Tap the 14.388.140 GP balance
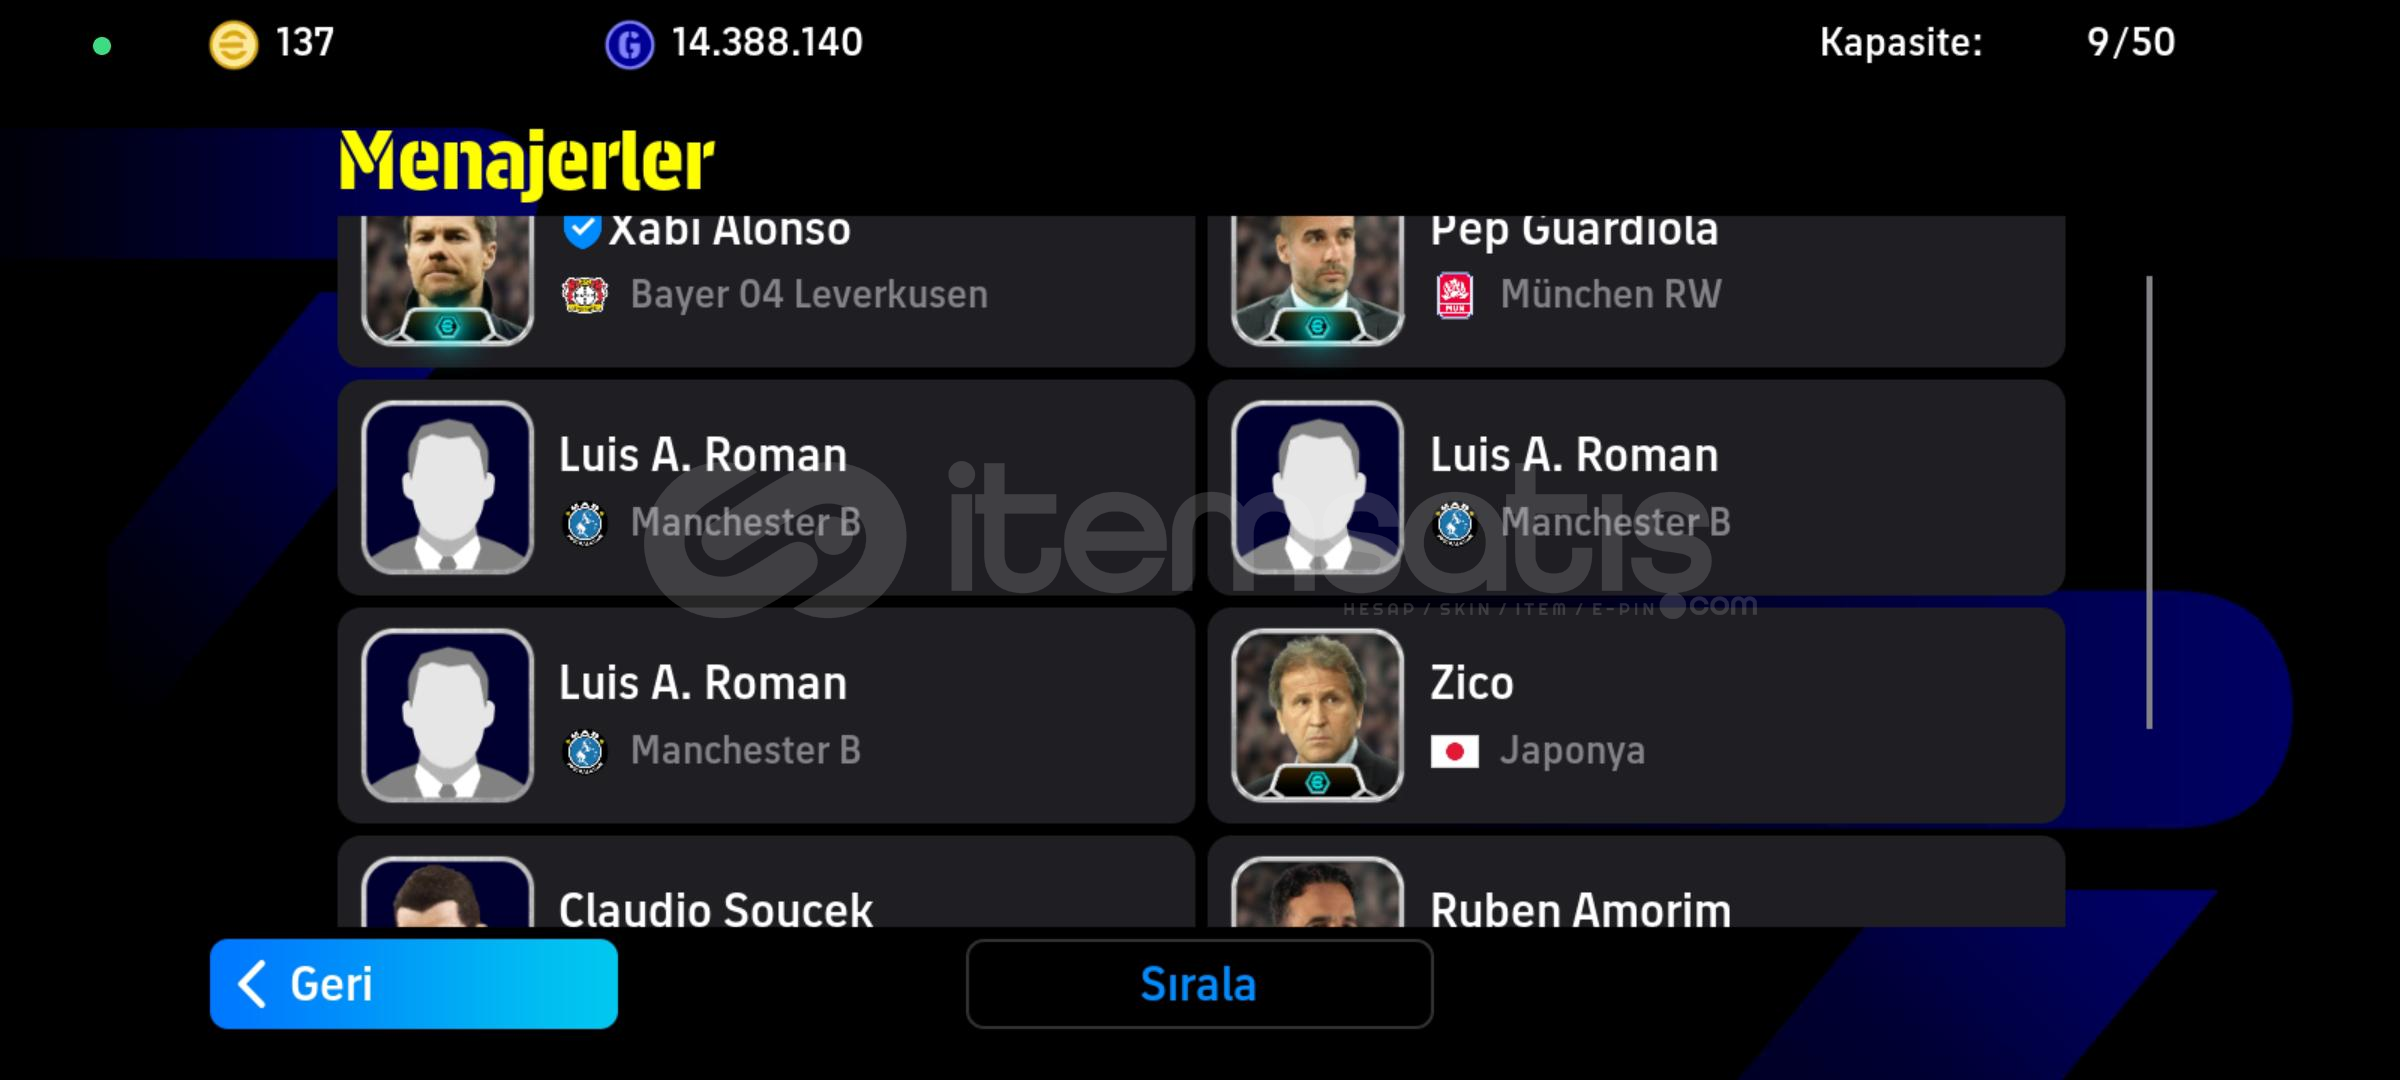Screen dimensions: 2400x1080 [x=767, y=43]
